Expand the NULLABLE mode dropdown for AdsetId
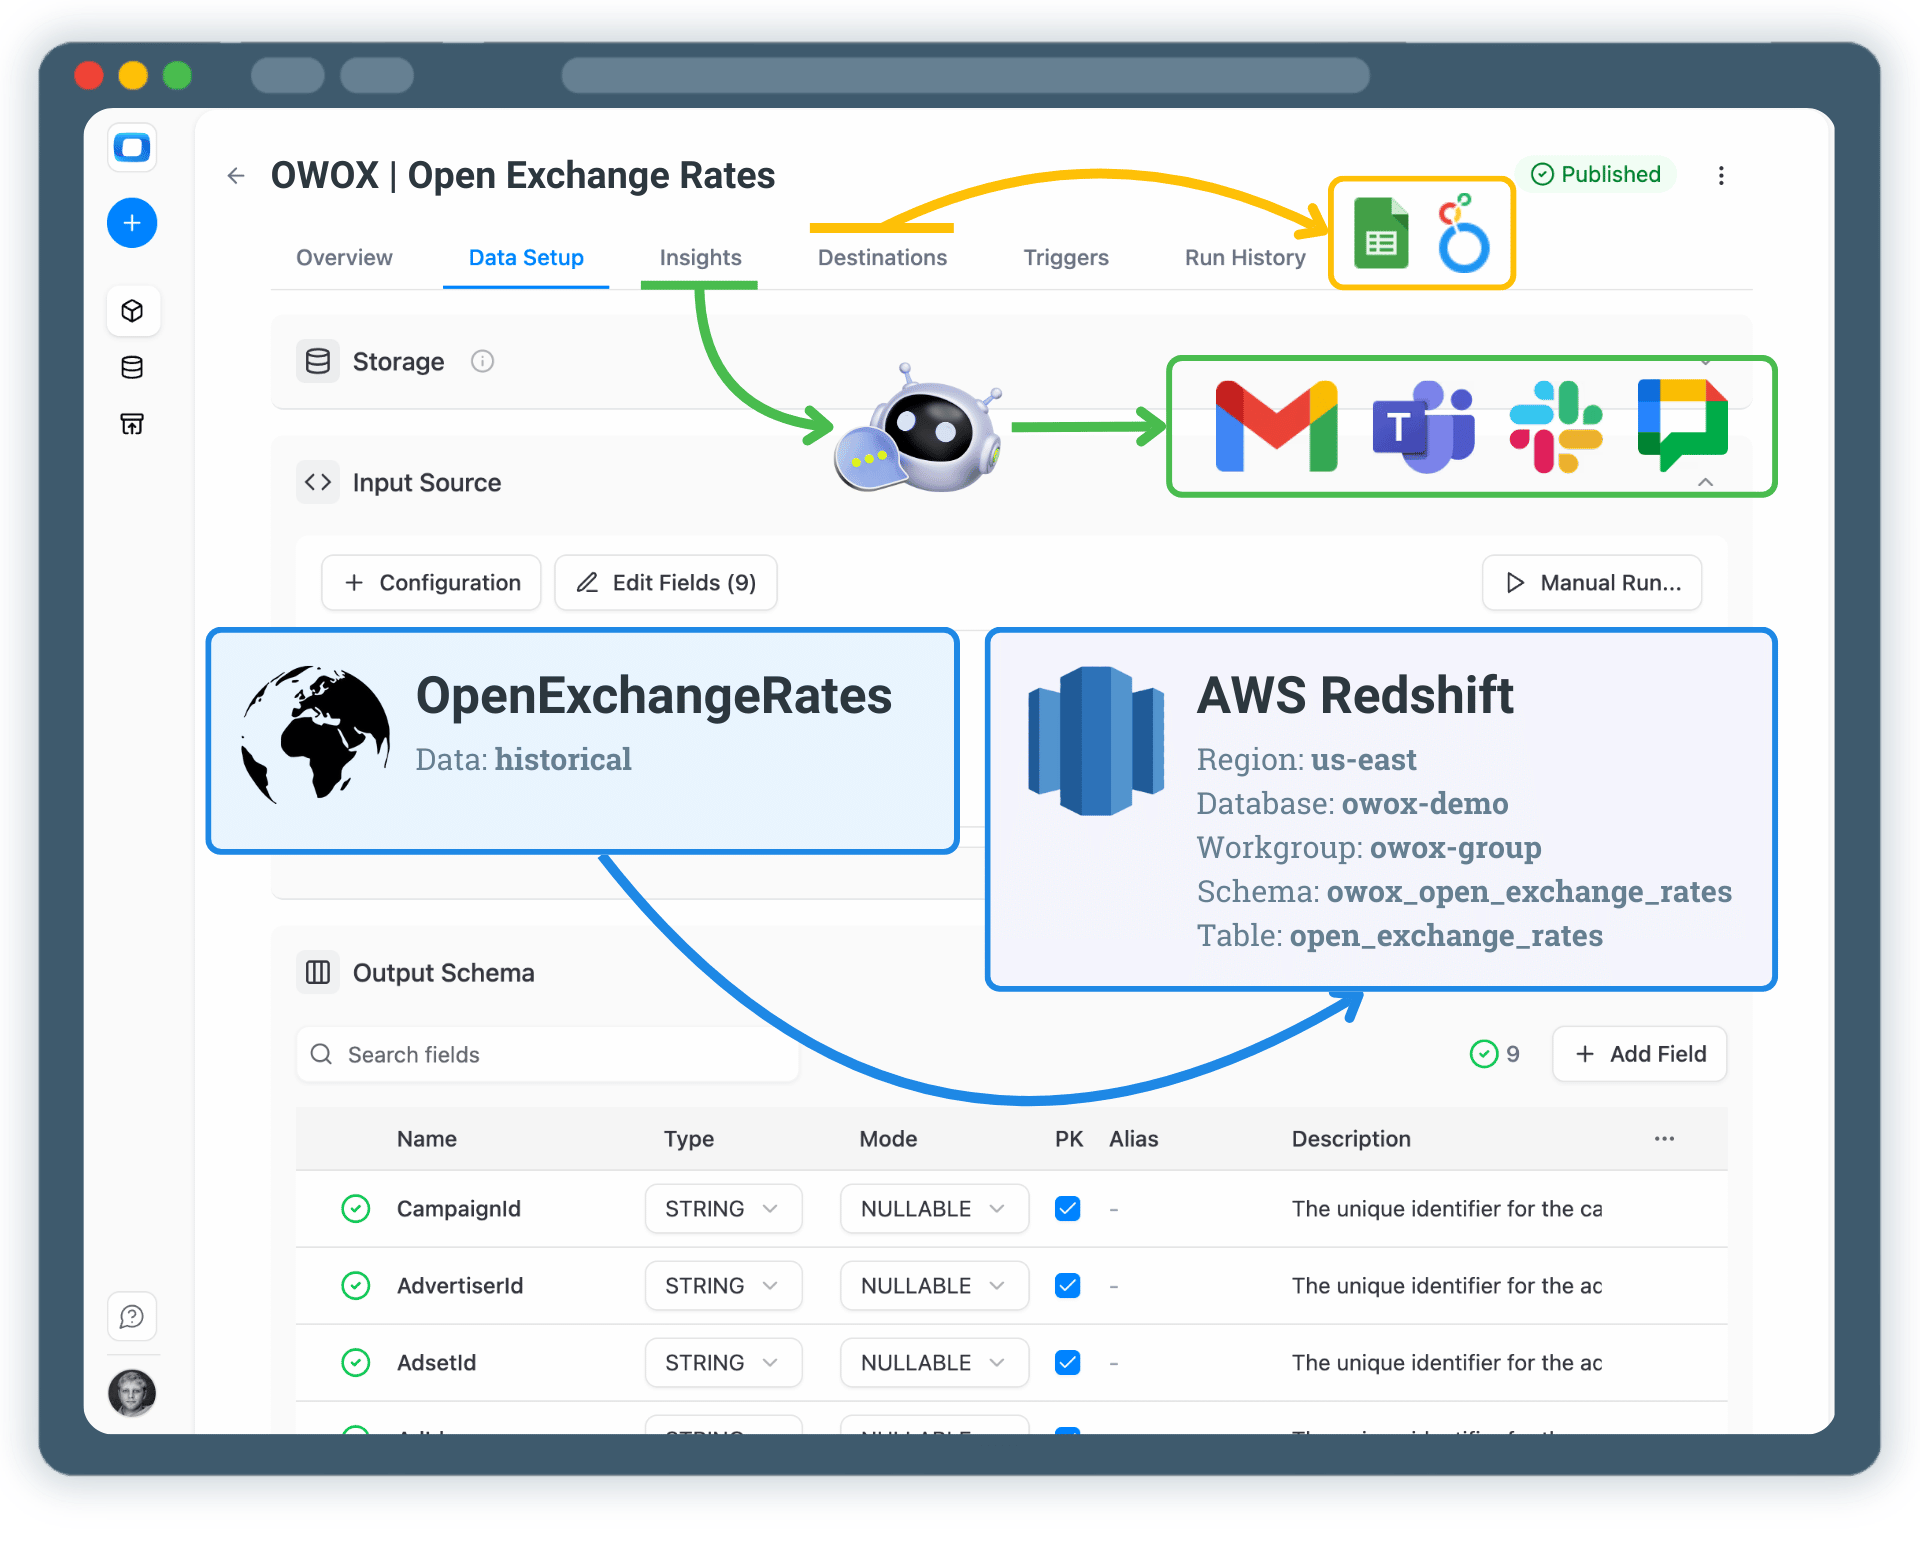The image size is (1920, 1562). coord(933,1362)
